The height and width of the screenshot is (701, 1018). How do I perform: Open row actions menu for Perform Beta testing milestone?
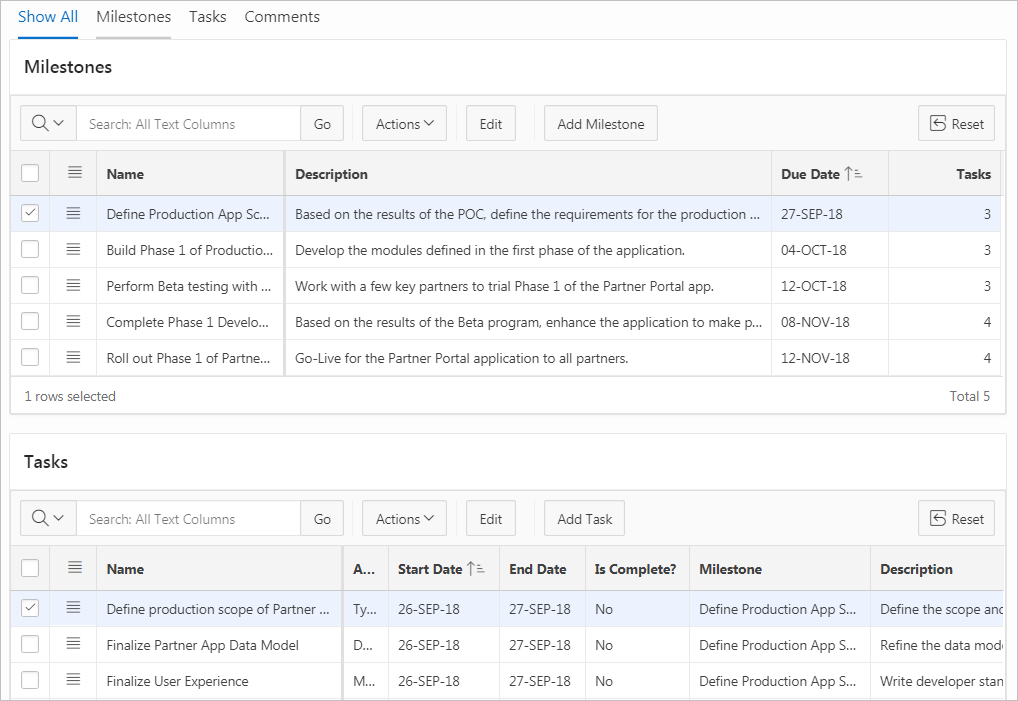pyautogui.click(x=73, y=286)
